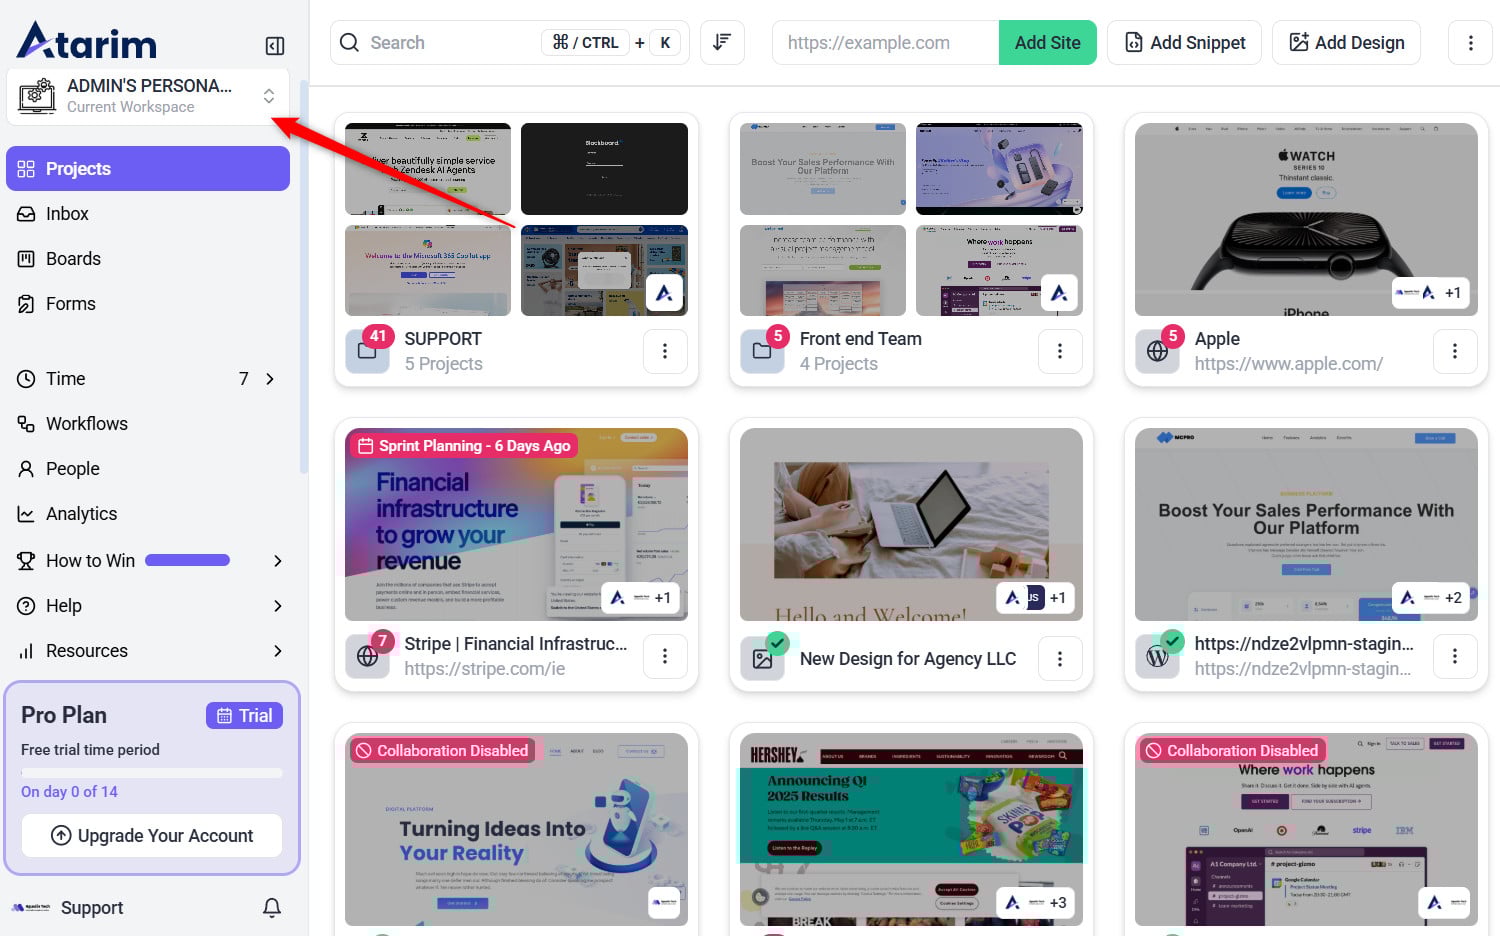Open the Analytics page

pos(81,514)
